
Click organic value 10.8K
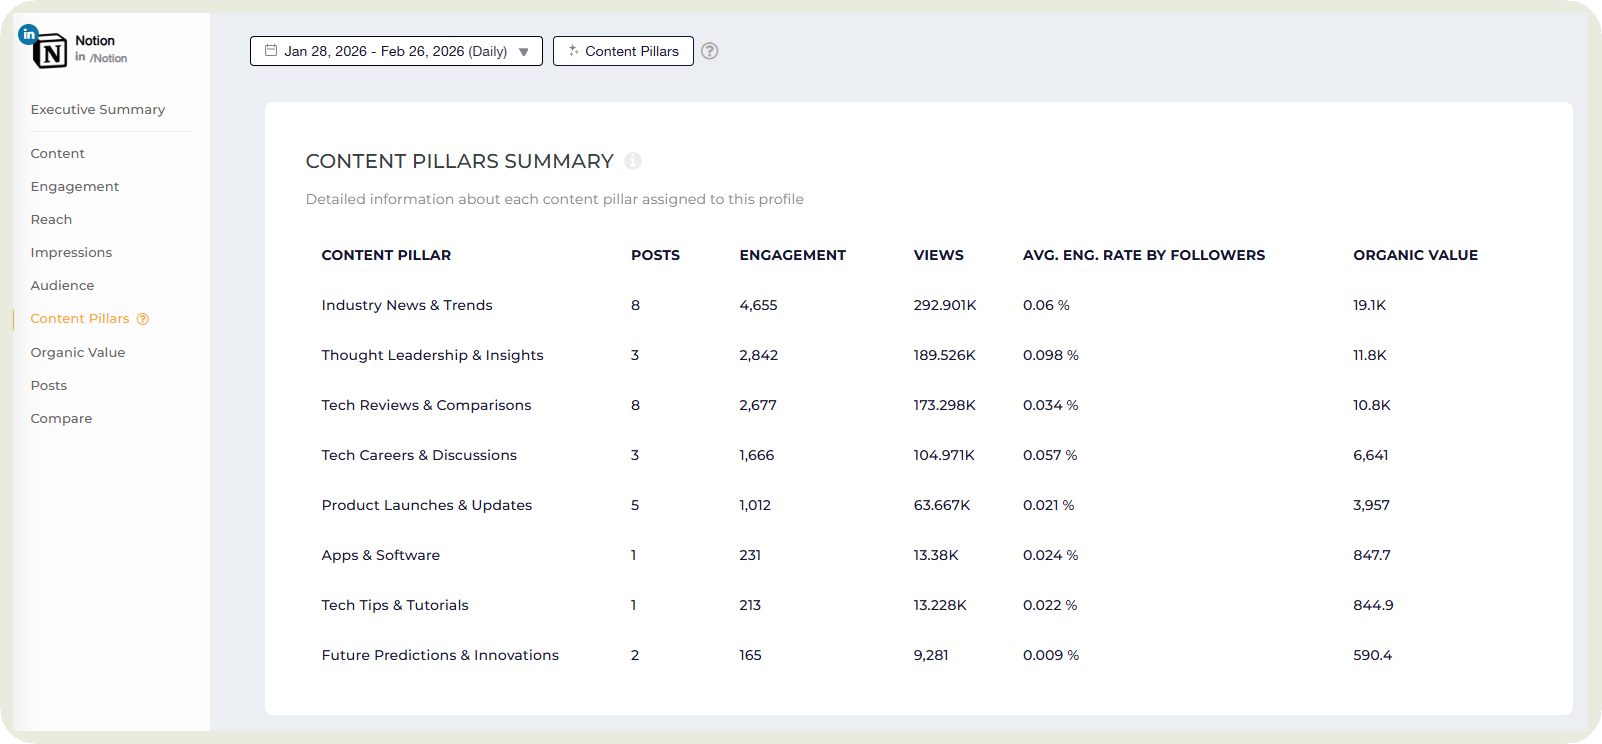point(1371,405)
